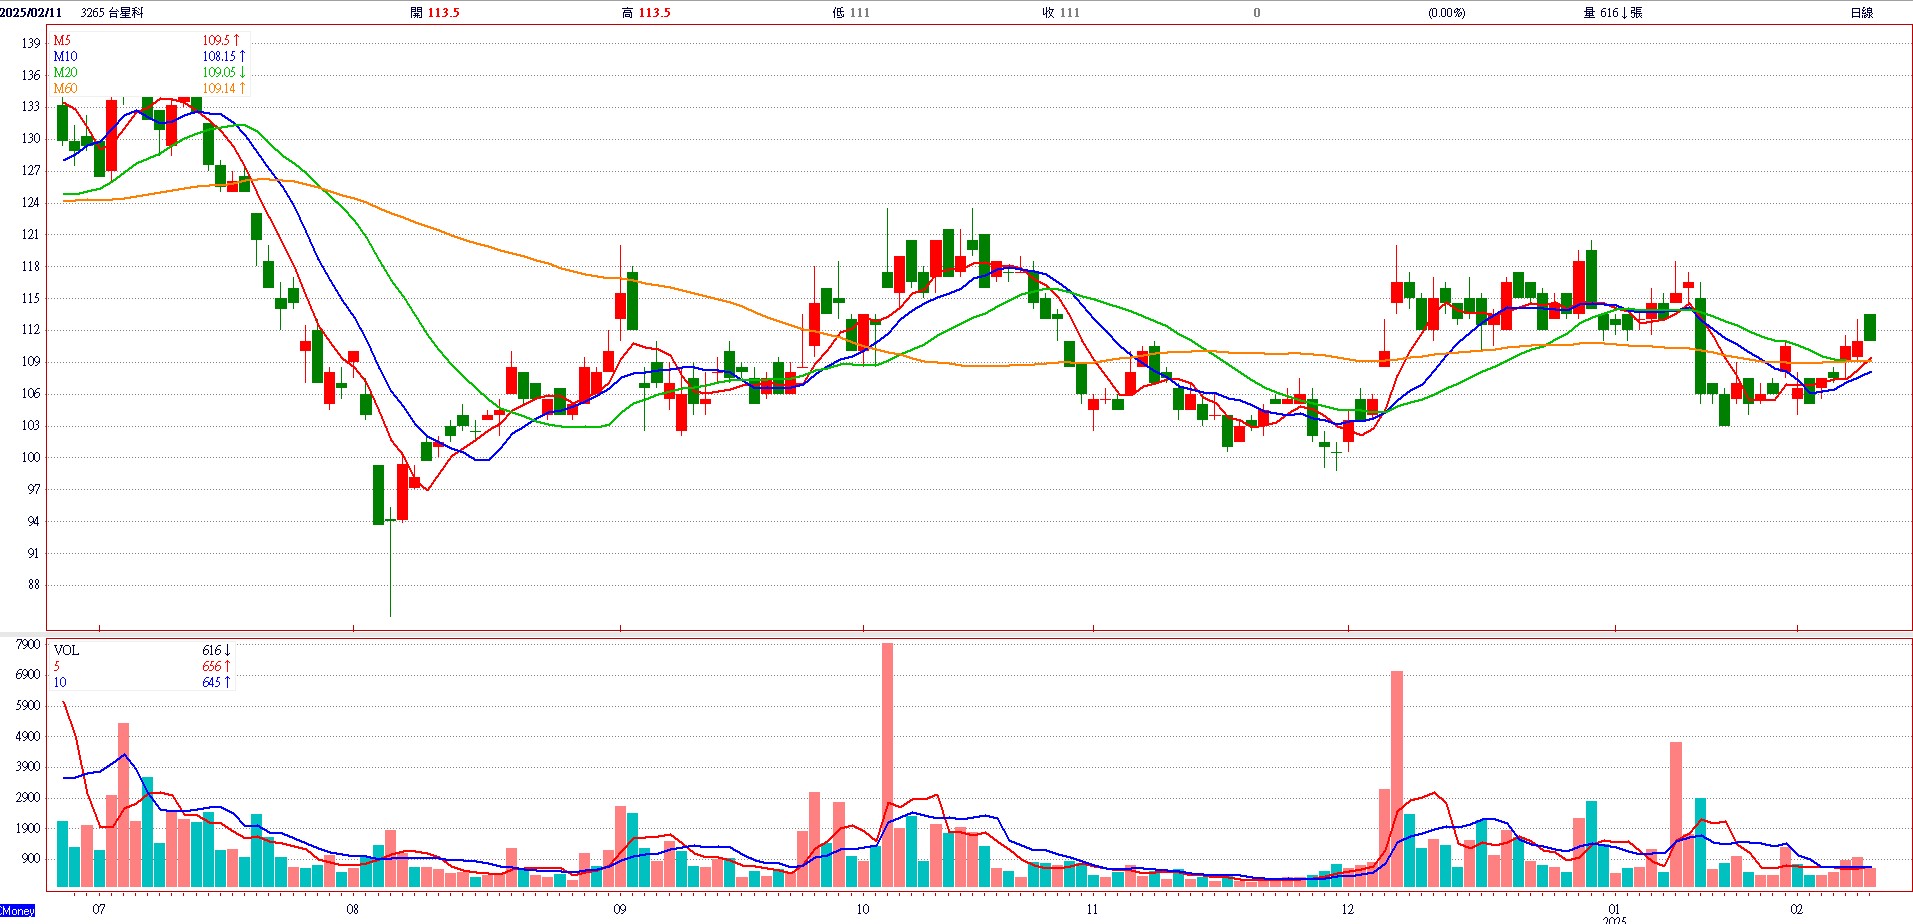Click the CMoney logo in the corner
Viewport: 1913px width, 924px height.
[x=17, y=911]
